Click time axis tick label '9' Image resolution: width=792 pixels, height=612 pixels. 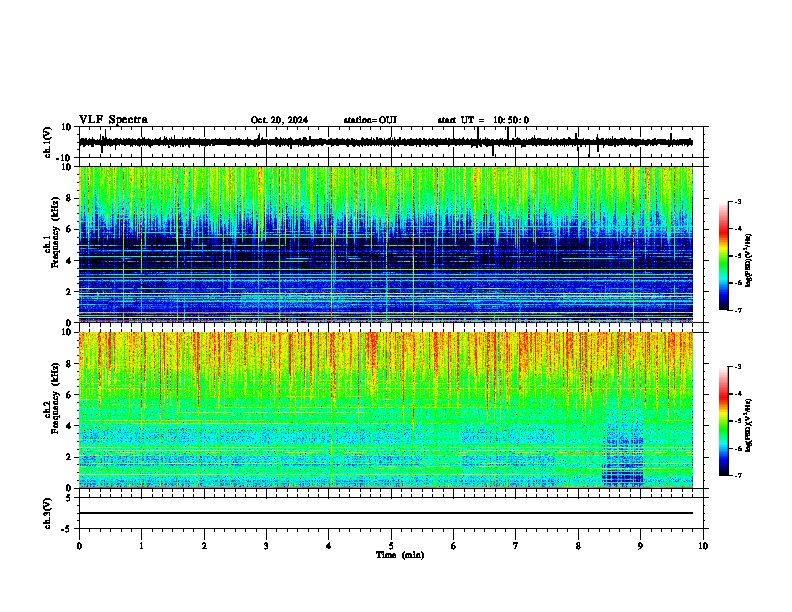640,545
